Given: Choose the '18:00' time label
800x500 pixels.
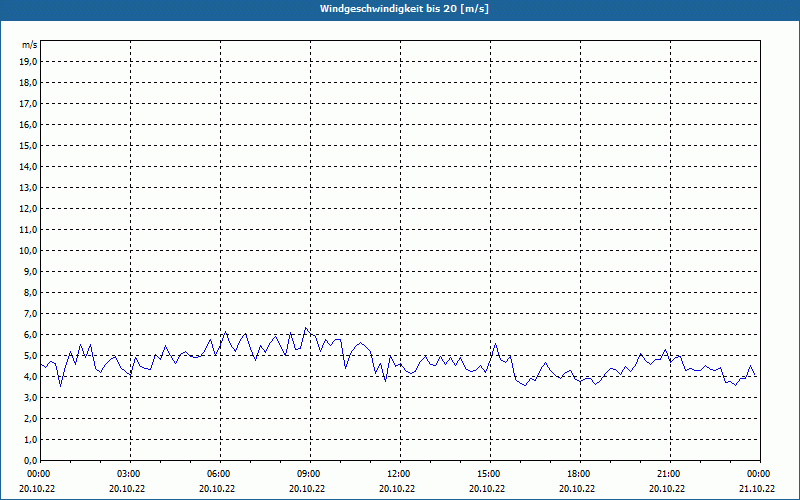Looking at the screenshot, I should tap(581, 474).
